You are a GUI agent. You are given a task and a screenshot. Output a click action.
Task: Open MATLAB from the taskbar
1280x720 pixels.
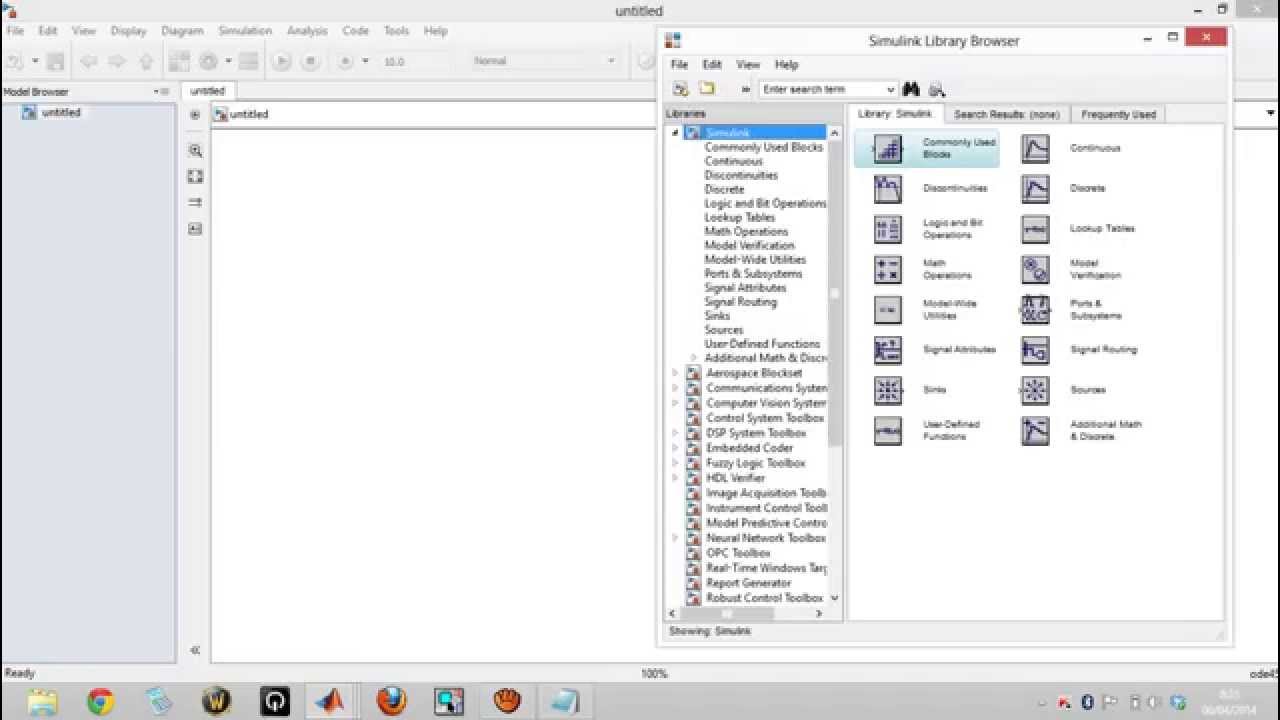point(330,701)
